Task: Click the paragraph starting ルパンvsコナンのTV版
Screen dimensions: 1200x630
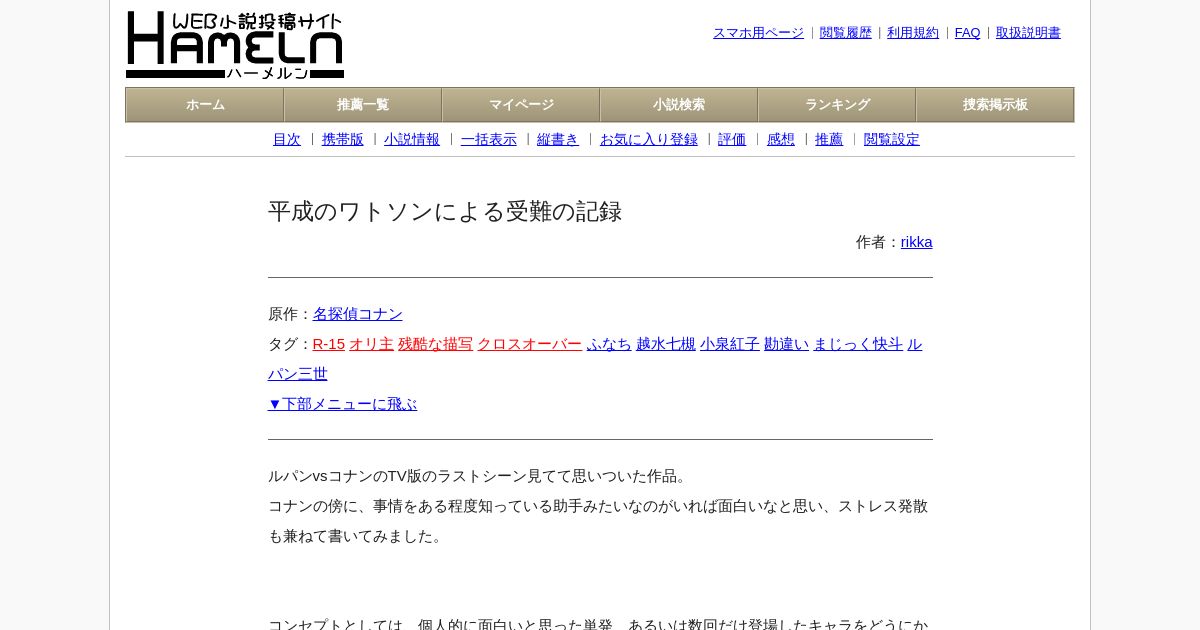Action: [x=480, y=476]
